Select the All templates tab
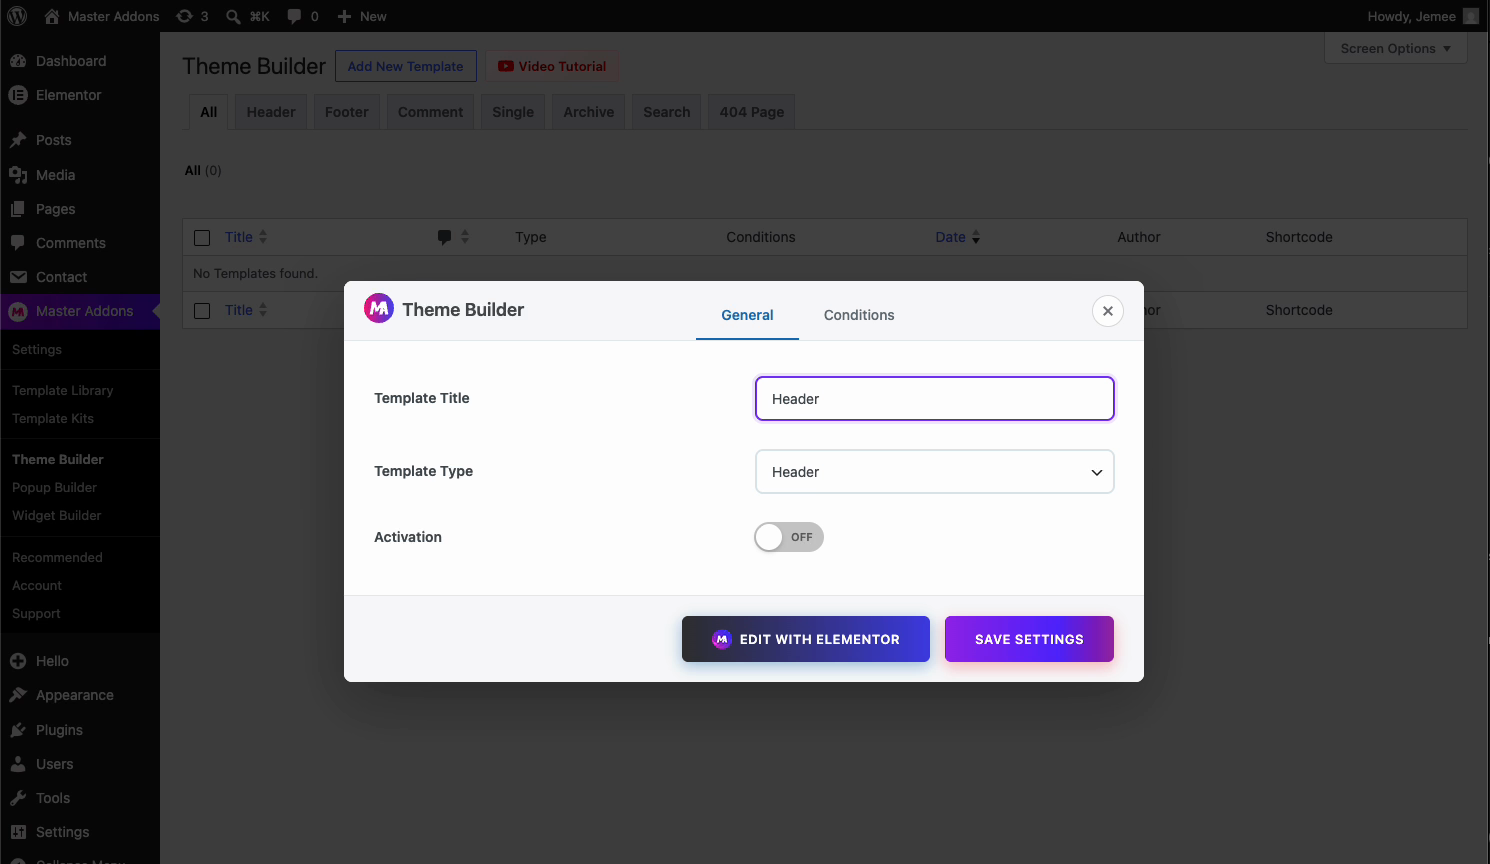1490x864 pixels. tap(208, 112)
